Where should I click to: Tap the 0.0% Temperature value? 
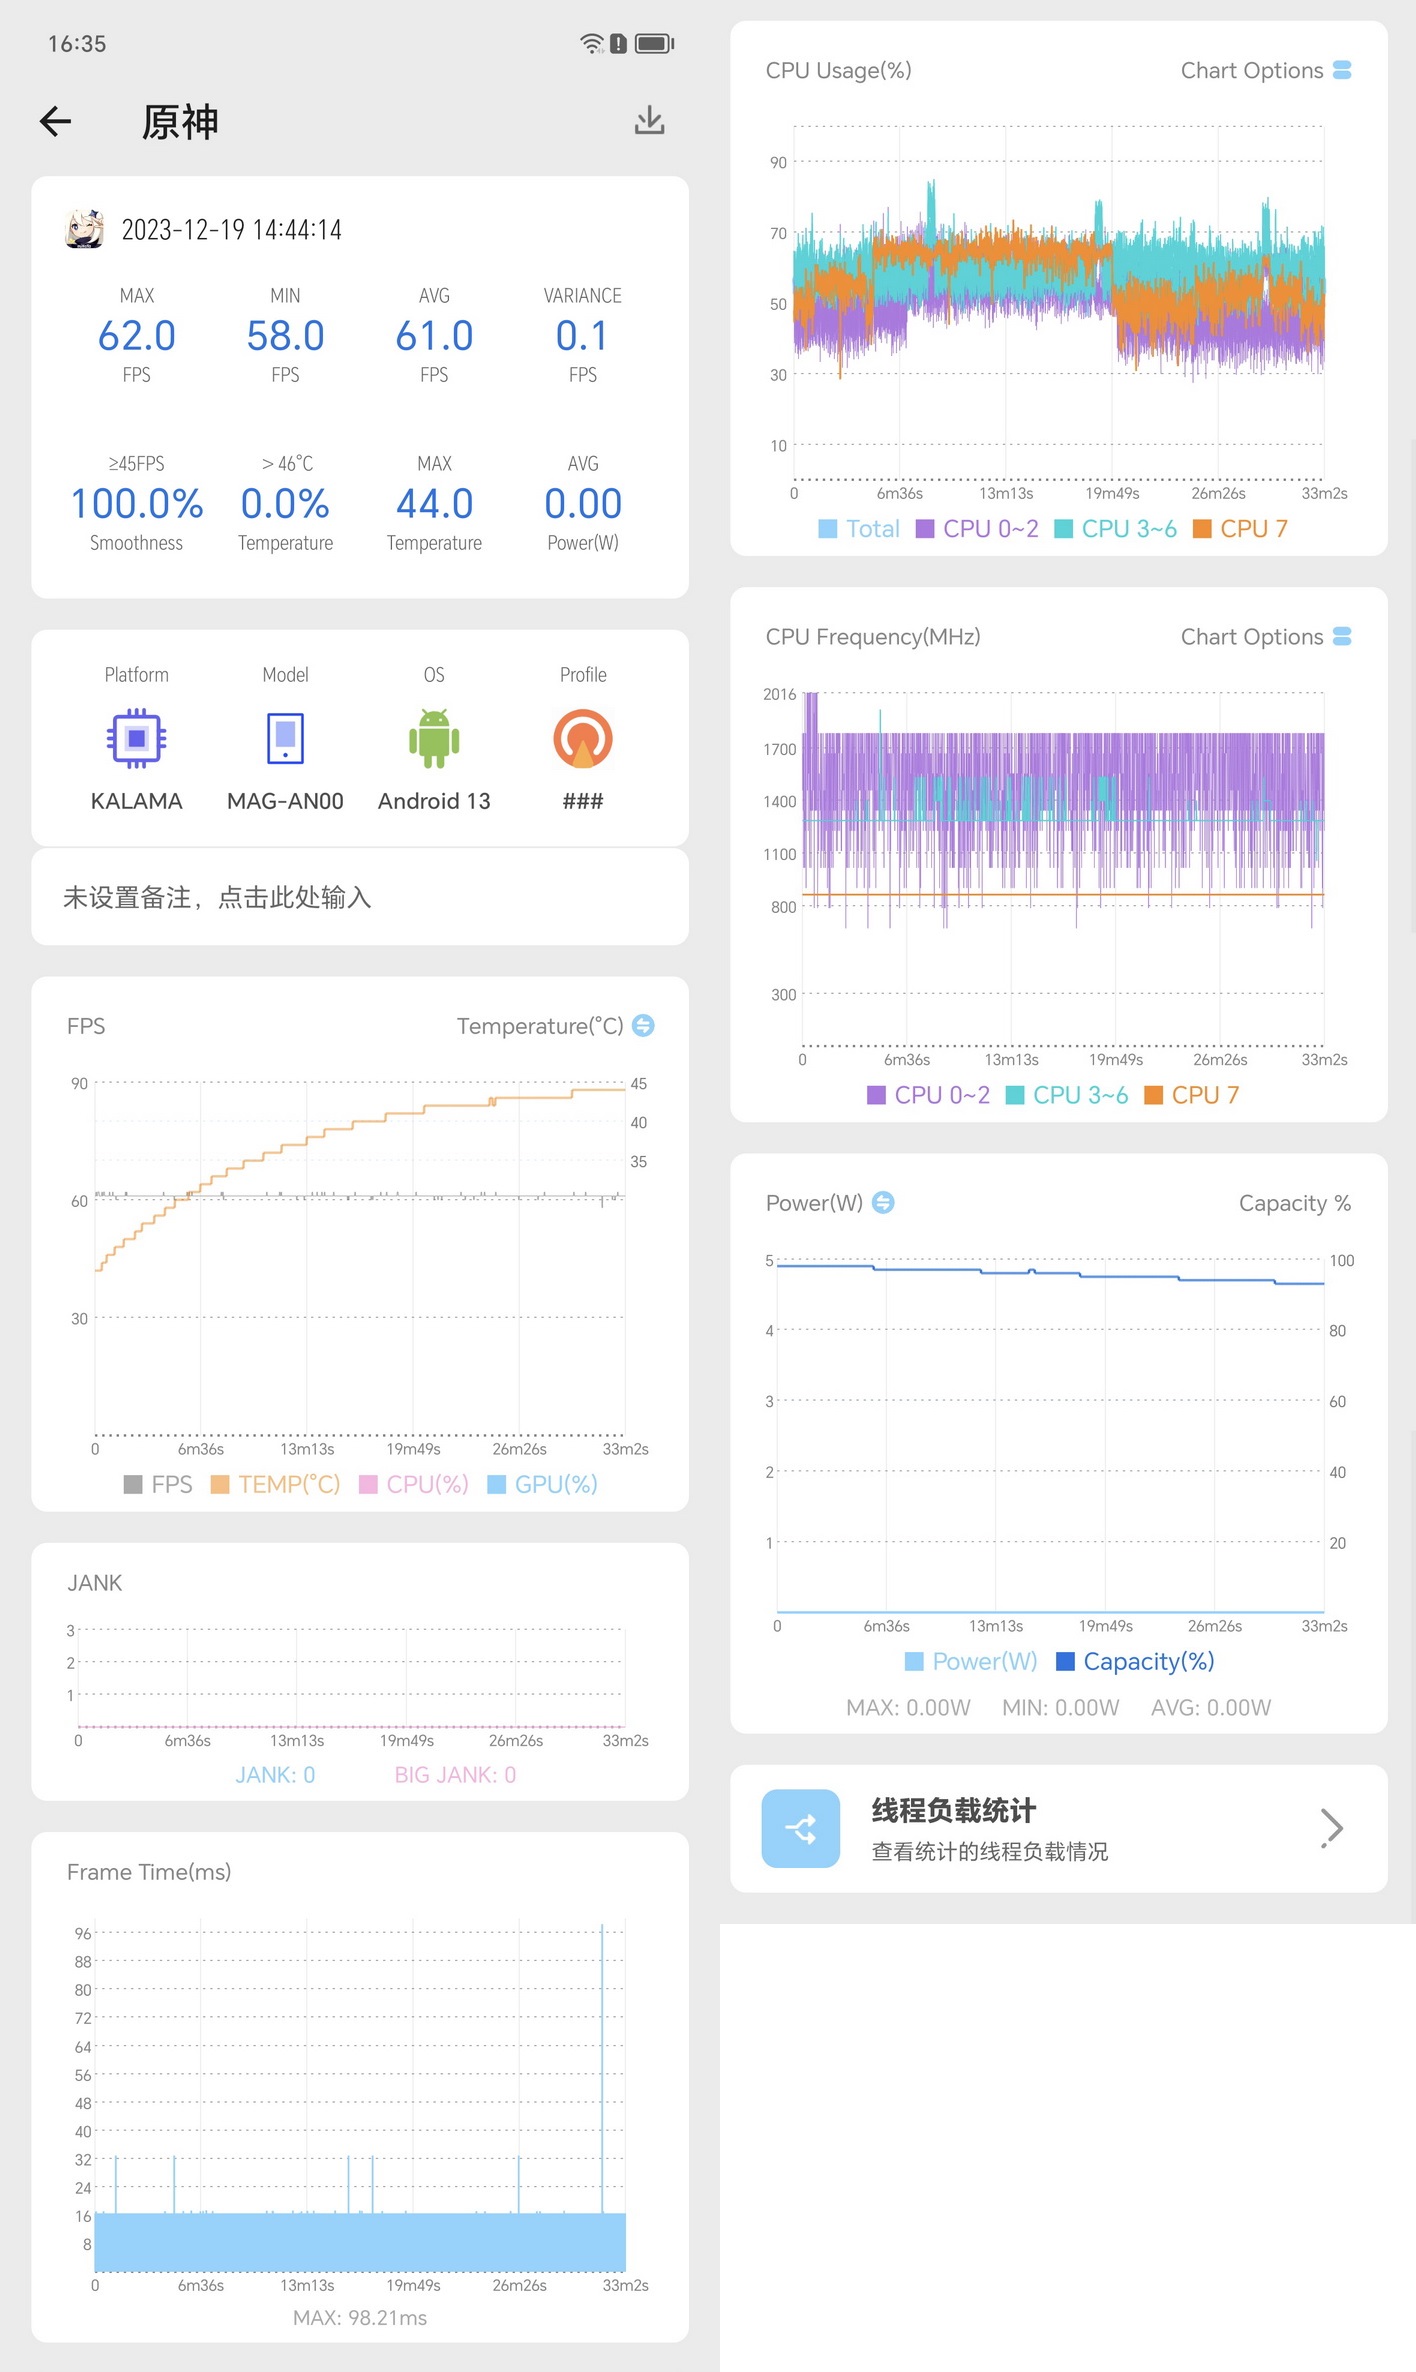(285, 503)
